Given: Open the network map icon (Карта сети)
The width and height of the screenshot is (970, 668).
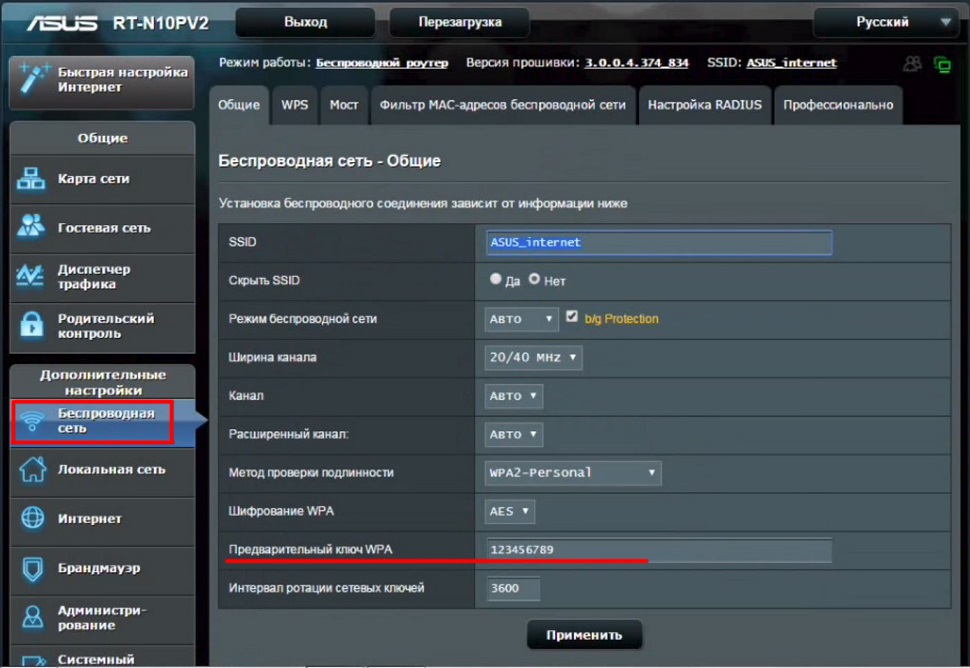Looking at the screenshot, I should tap(33, 179).
